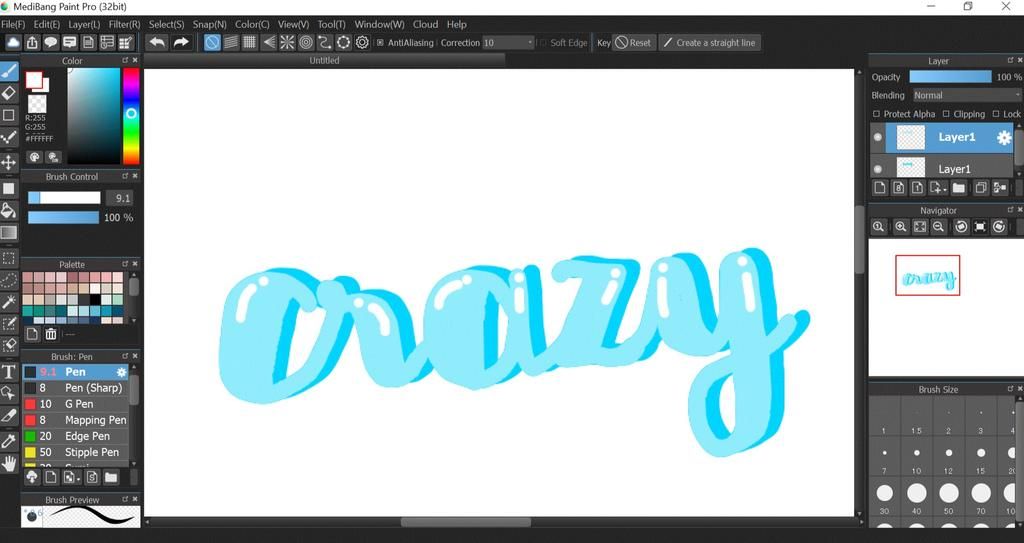
Task: Select the Hand pan tool
Action: pyautogui.click(x=8, y=464)
